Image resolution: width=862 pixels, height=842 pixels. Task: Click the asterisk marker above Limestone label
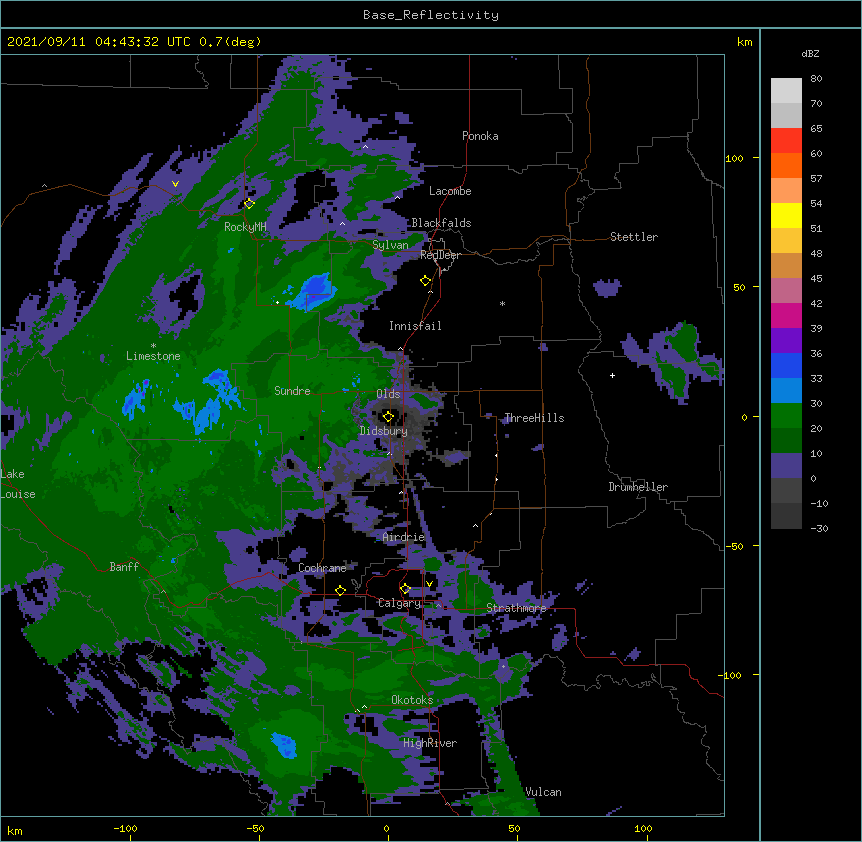coord(153,346)
